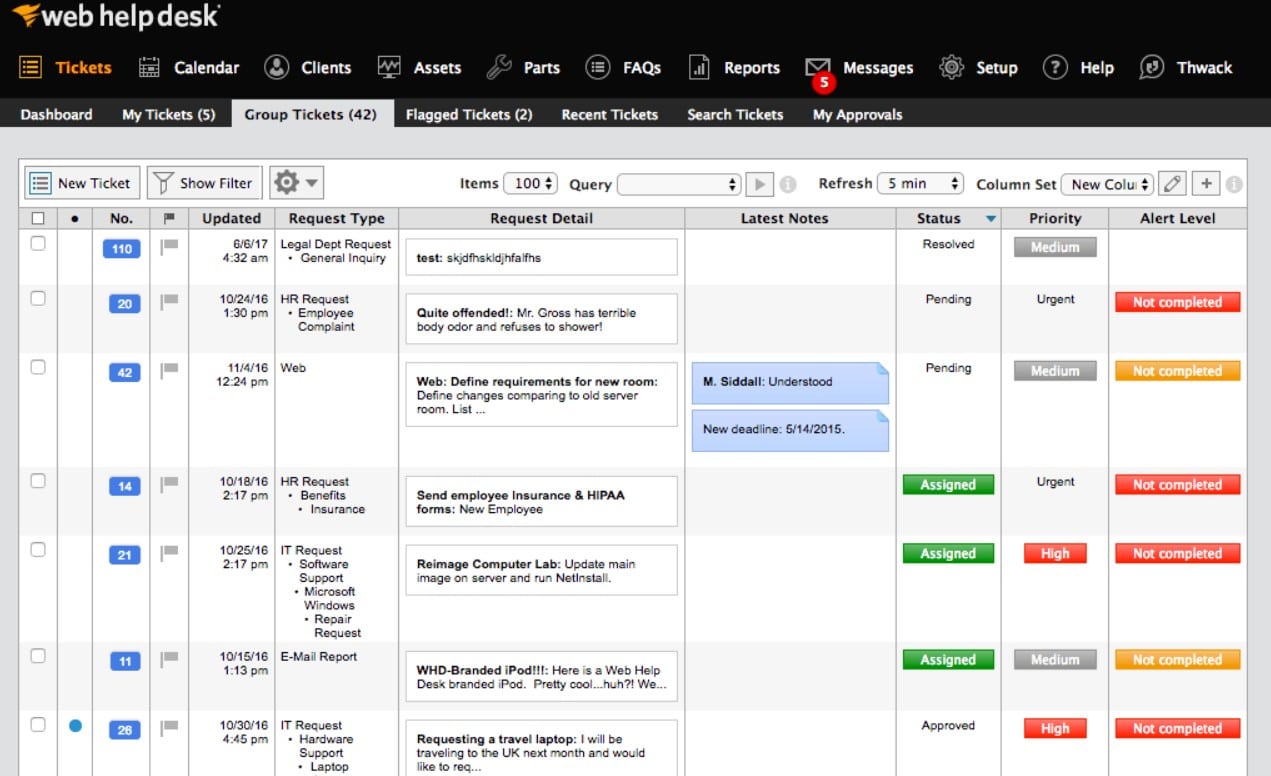Open ticket number 110
The height and width of the screenshot is (776, 1271).
click(x=122, y=249)
